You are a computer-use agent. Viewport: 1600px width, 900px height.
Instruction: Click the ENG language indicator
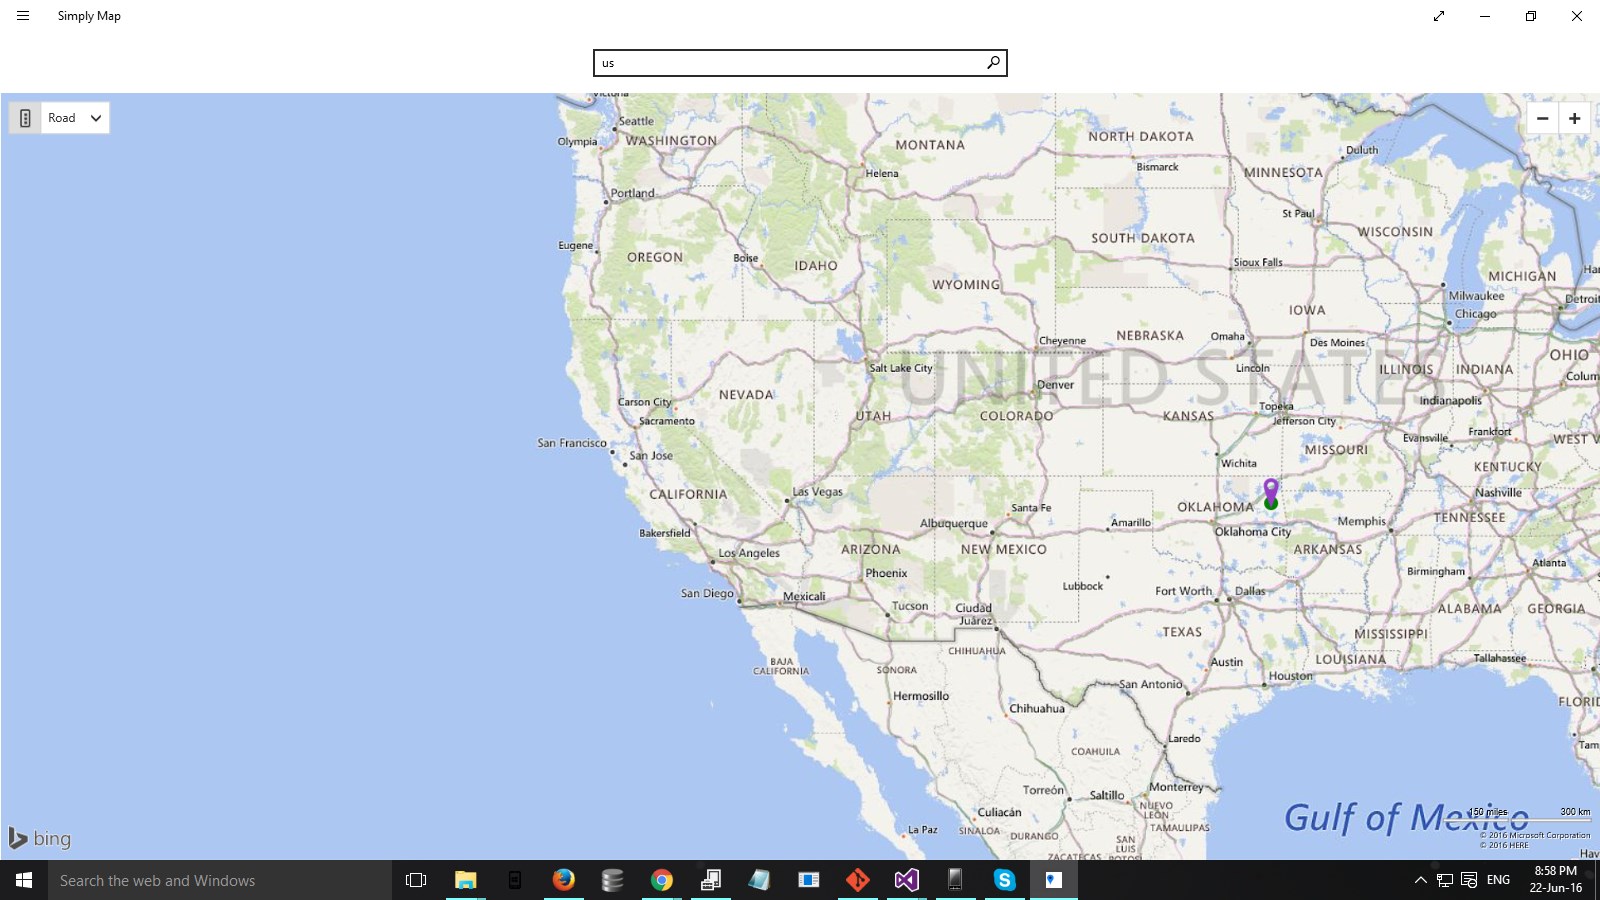click(x=1498, y=880)
